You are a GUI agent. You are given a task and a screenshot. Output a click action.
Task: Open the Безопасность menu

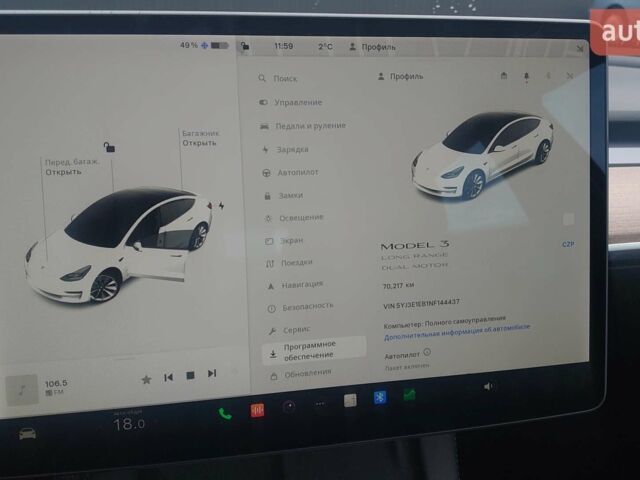click(x=300, y=307)
